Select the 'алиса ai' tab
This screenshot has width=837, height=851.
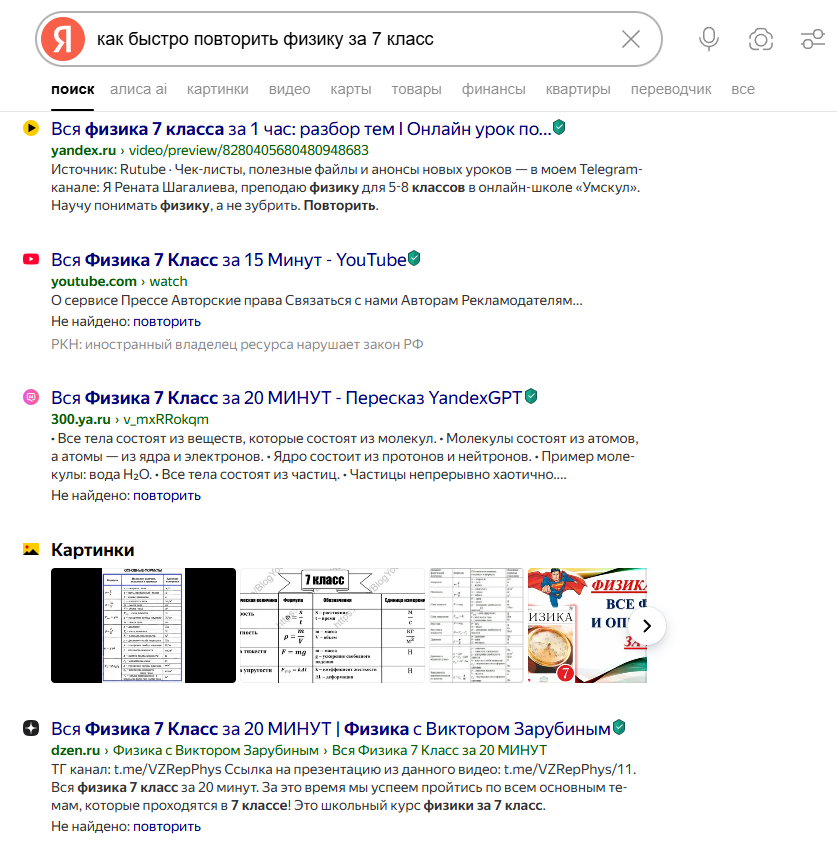pos(139,89)
